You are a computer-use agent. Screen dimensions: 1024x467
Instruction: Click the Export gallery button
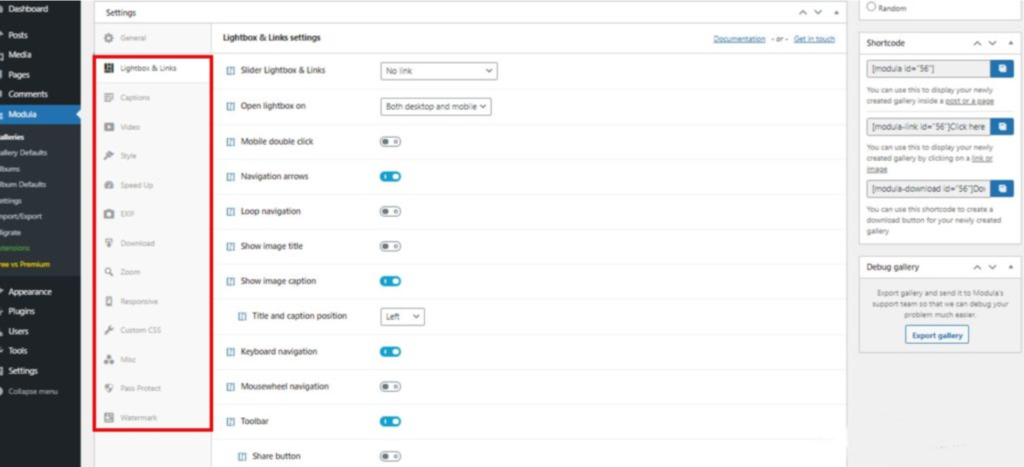coord(937,335)
